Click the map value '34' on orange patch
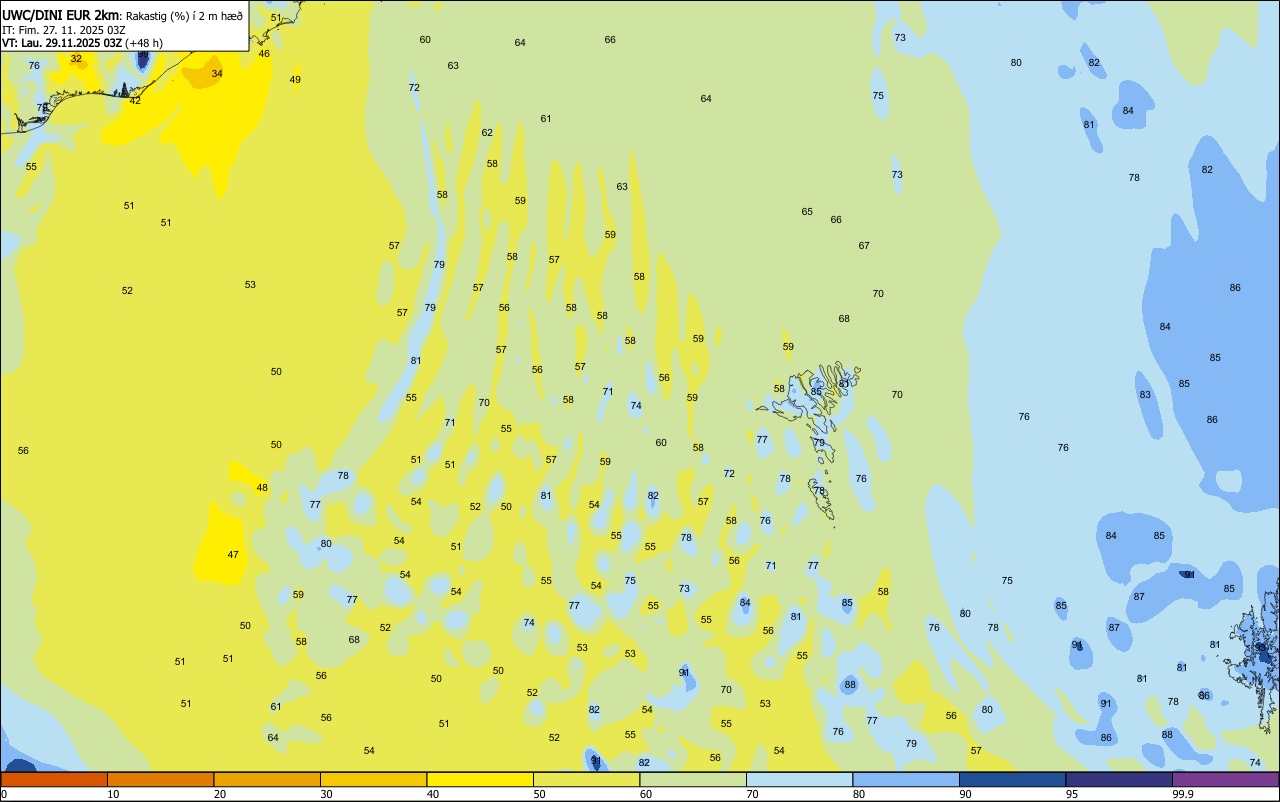 217,74
